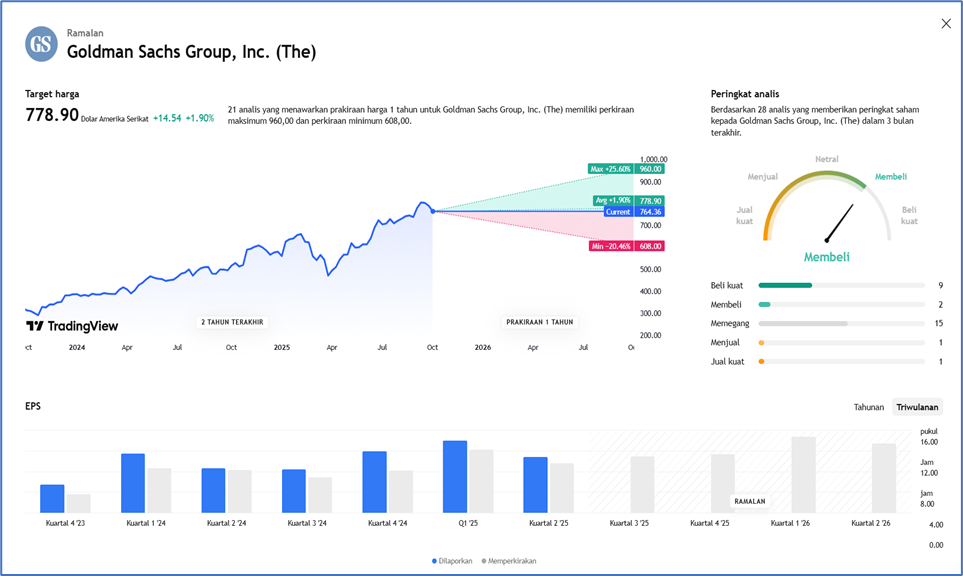The image size is (963, 576).
Task: Click the Kuartal 1 '26 estimate bar
Action: 803,475
